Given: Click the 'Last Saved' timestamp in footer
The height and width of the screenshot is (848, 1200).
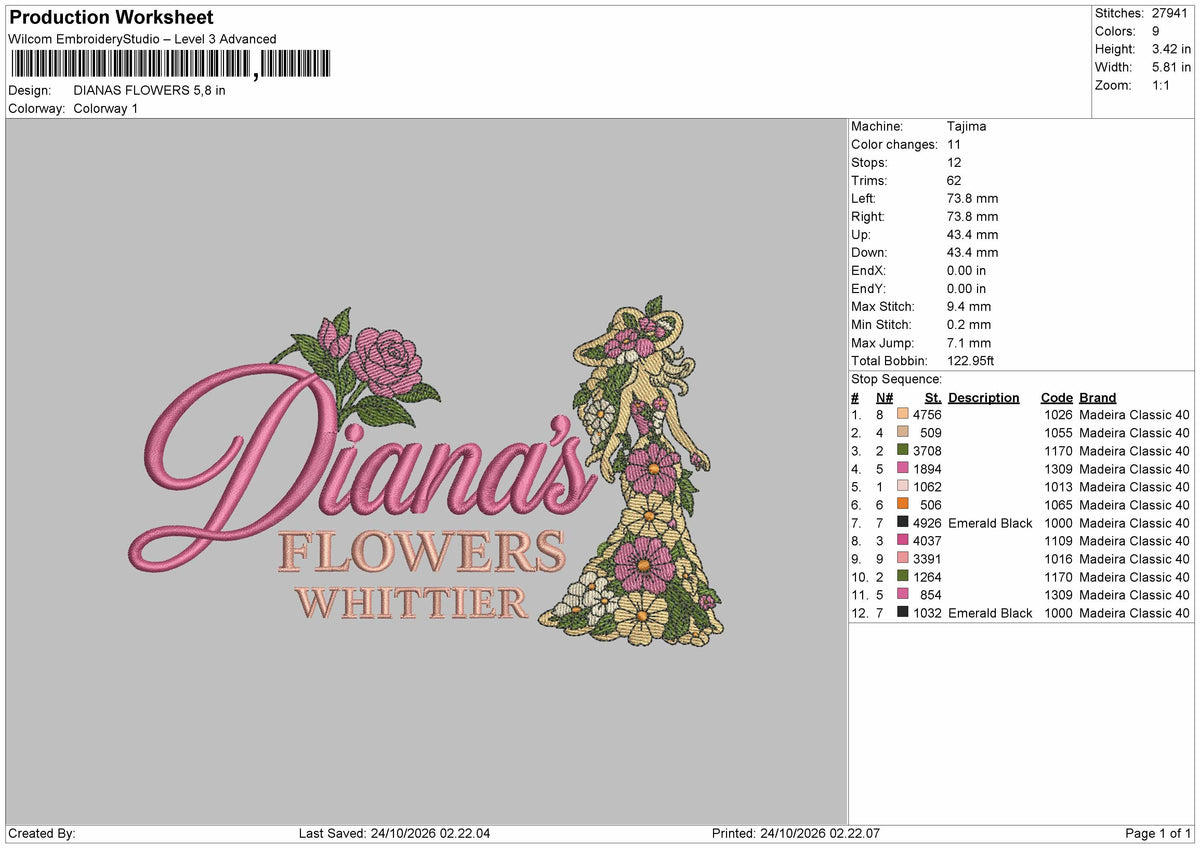Looking at the screenshot, I should pyautogui.click(x=395, y=834).
